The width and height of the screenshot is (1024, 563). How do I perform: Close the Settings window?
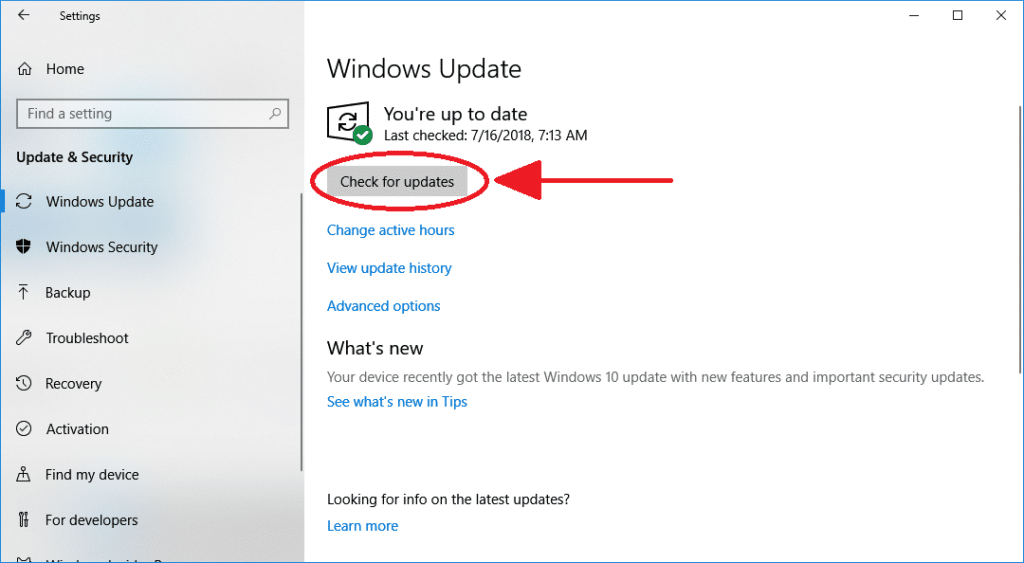click(1000, 15)
